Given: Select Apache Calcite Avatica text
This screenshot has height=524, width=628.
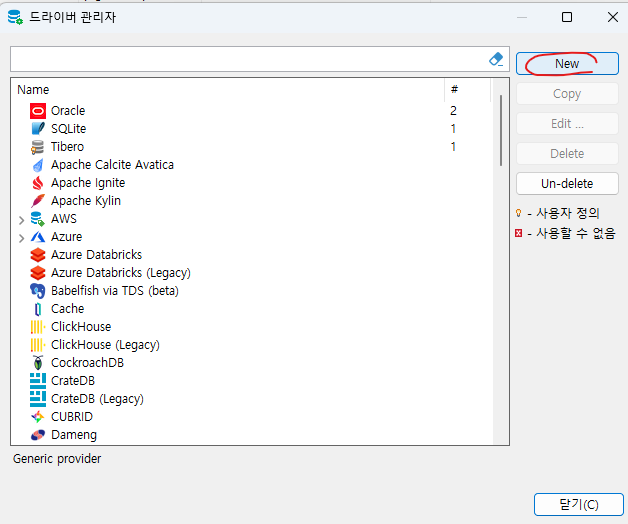Looking at the screenshot, I should coord(113,165).
